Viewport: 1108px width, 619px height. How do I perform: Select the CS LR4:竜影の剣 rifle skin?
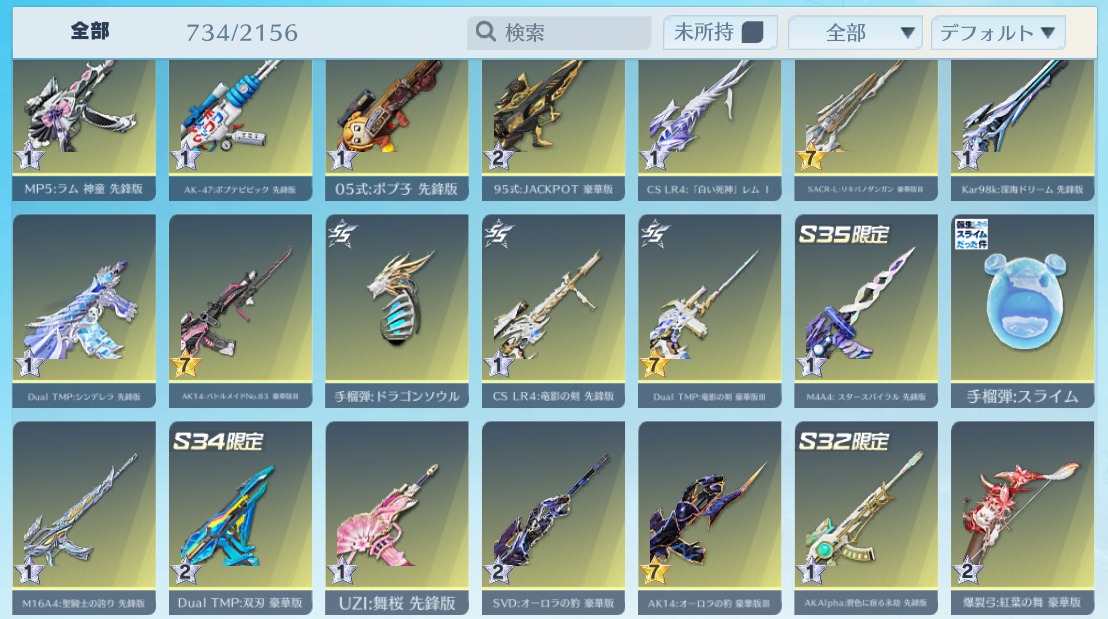point(553,311)
